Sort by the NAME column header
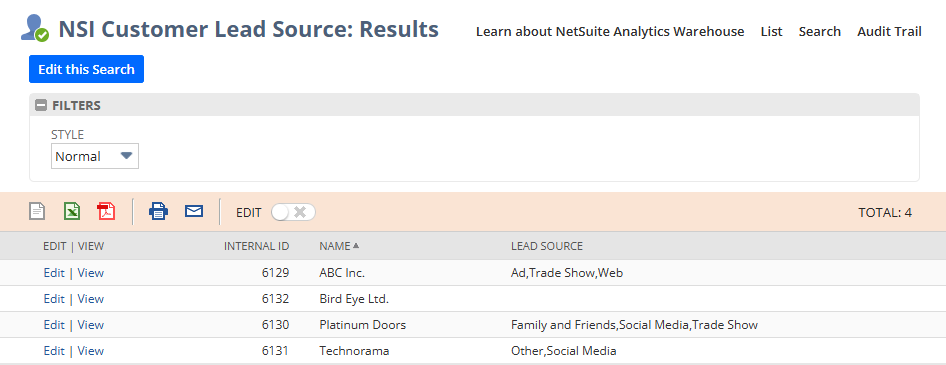 click(339, 246)
